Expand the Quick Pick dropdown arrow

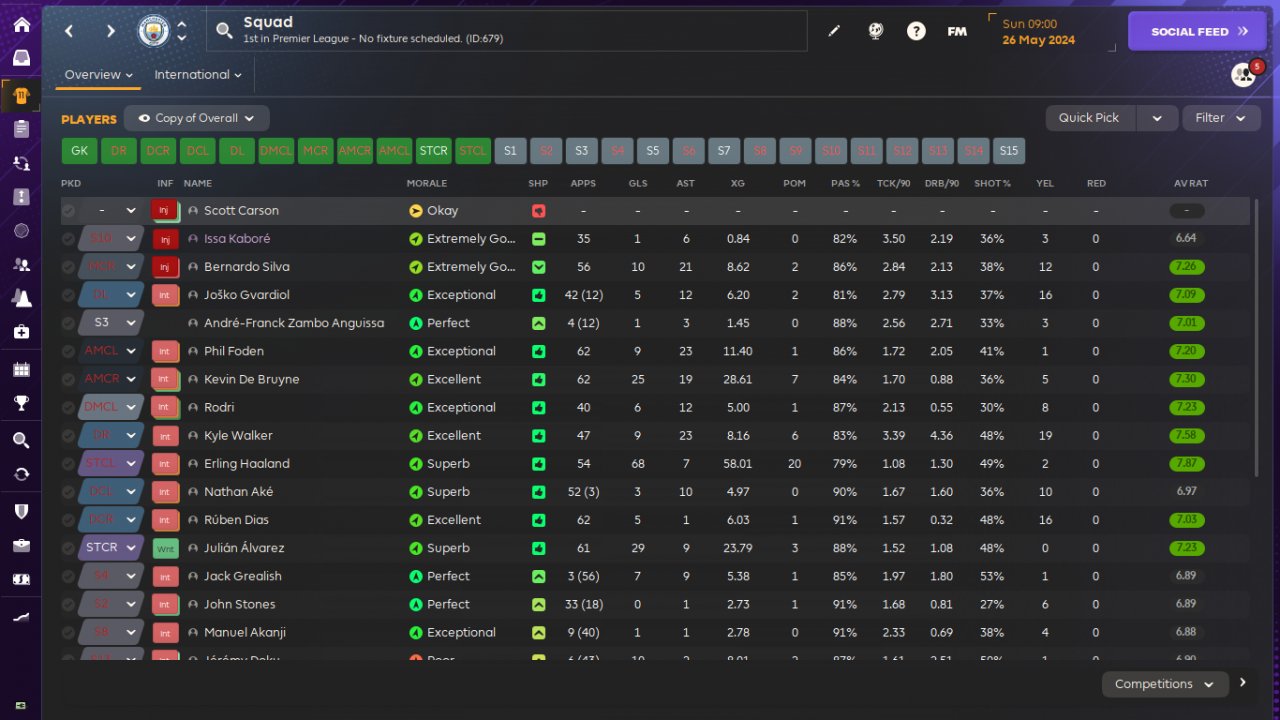point(1157,118)
